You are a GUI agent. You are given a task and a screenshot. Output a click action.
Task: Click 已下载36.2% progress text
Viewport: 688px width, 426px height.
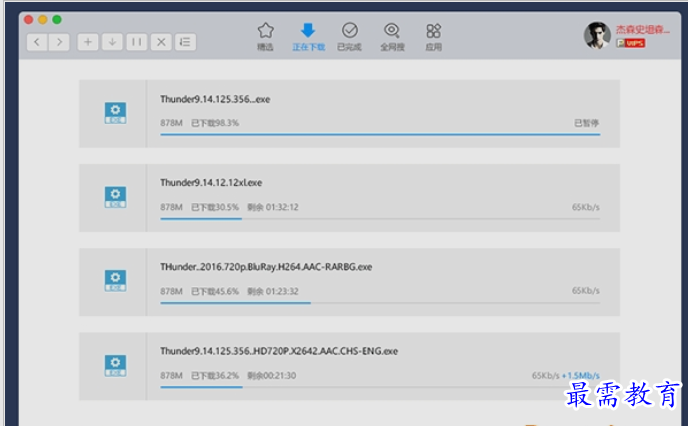tap(215, 376)
